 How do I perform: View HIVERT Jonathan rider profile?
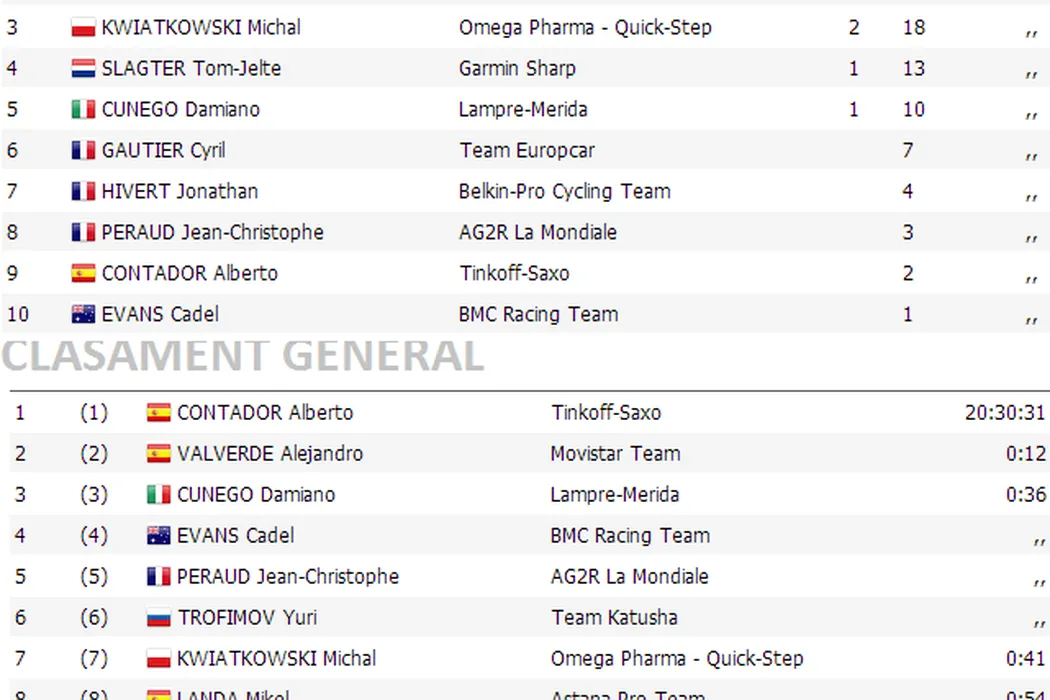tap(179, 192)
